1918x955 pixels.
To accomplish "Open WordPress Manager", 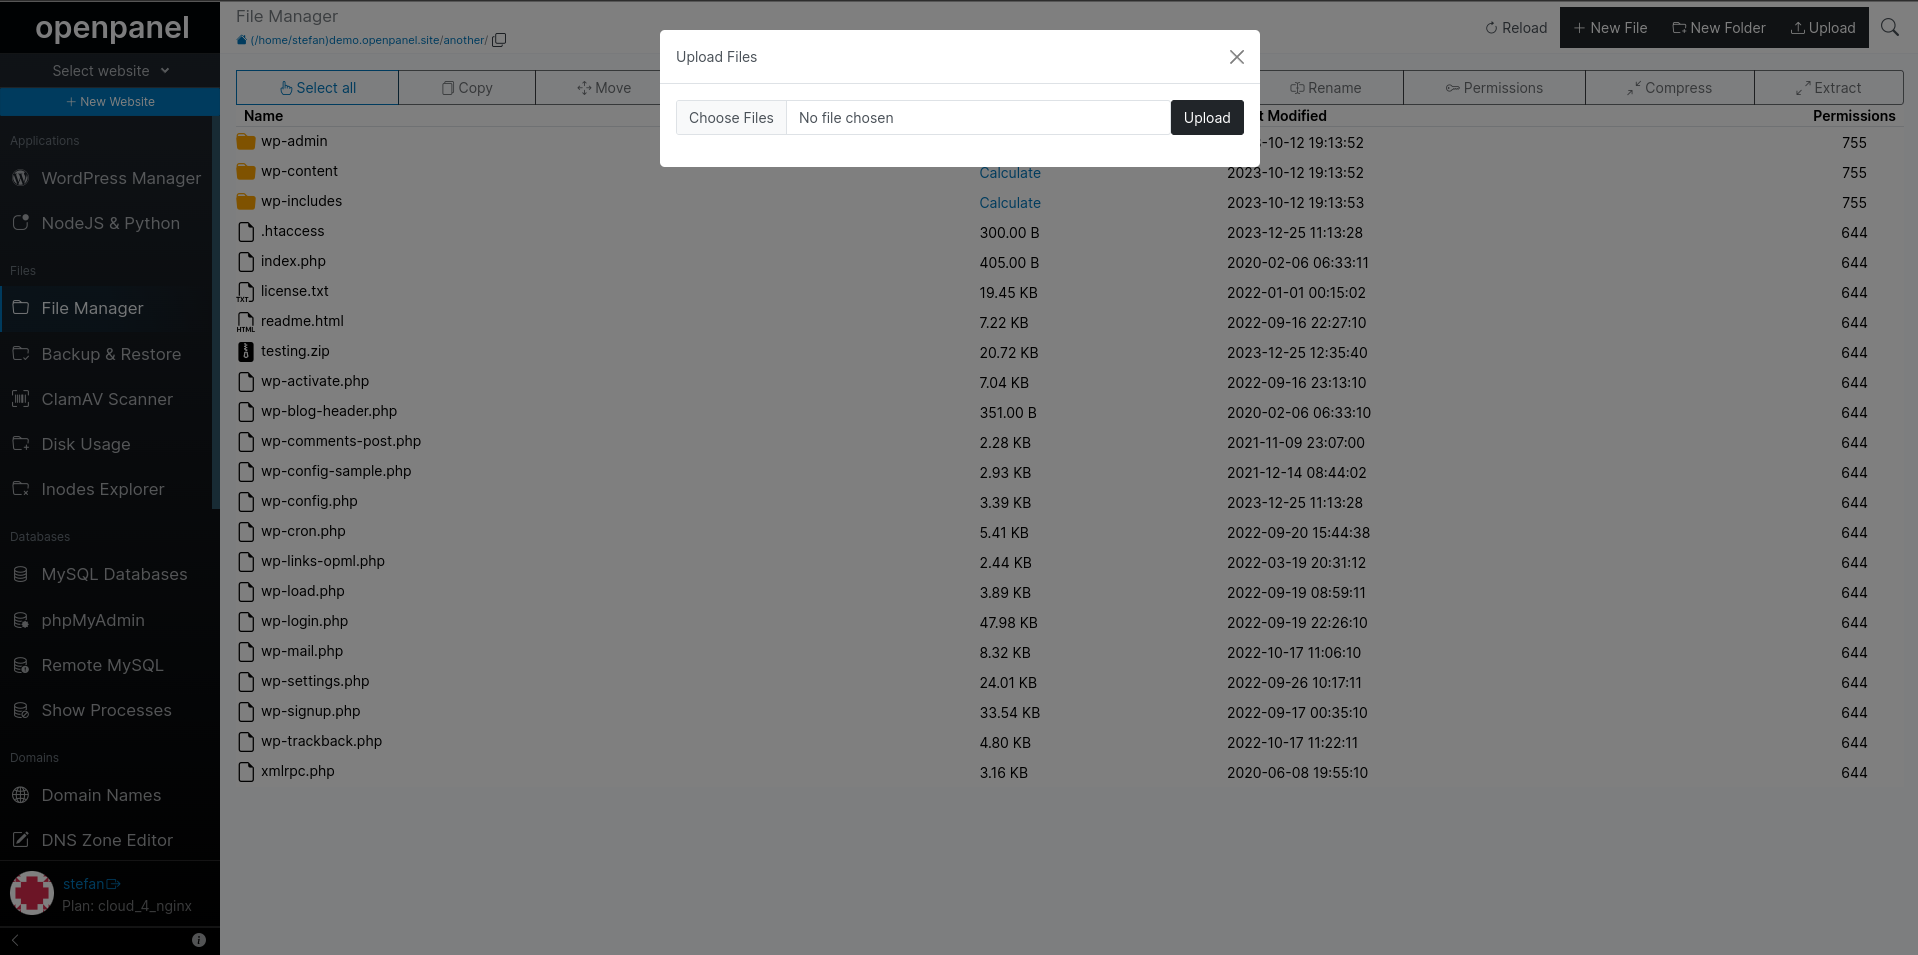I will tap(110, 178).
